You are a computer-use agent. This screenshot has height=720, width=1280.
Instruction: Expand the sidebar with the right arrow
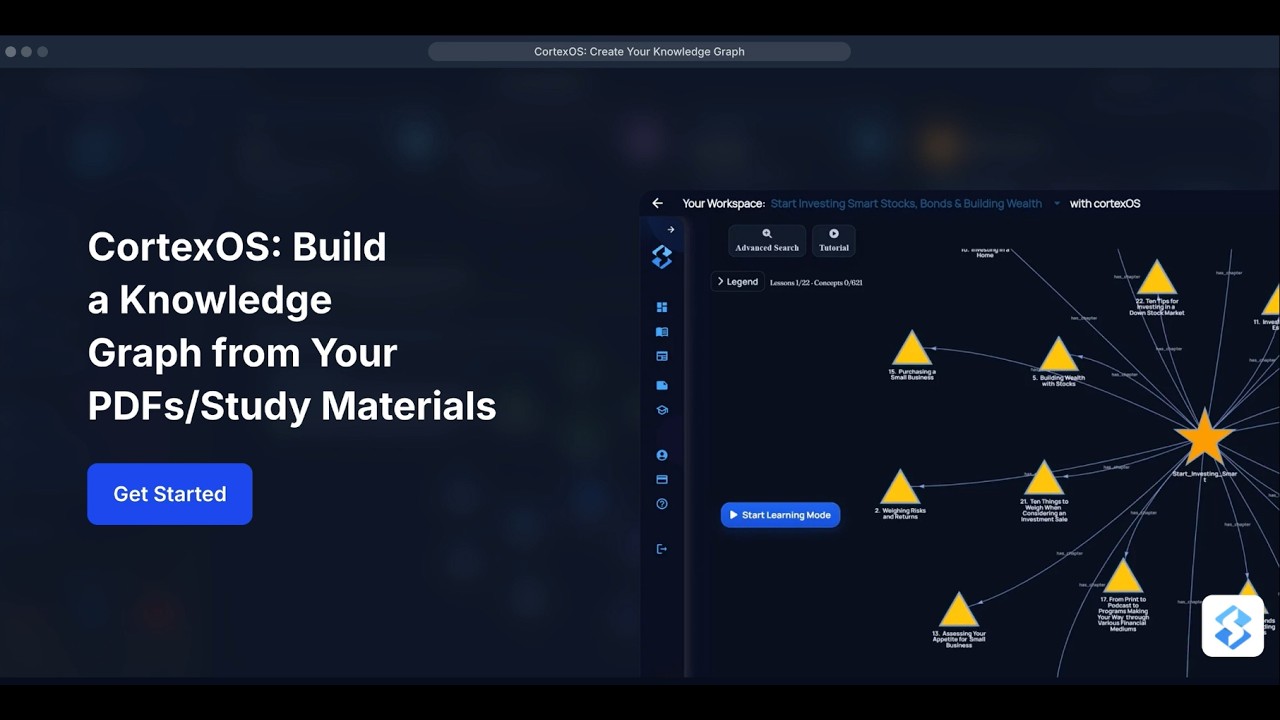point(671,230)
